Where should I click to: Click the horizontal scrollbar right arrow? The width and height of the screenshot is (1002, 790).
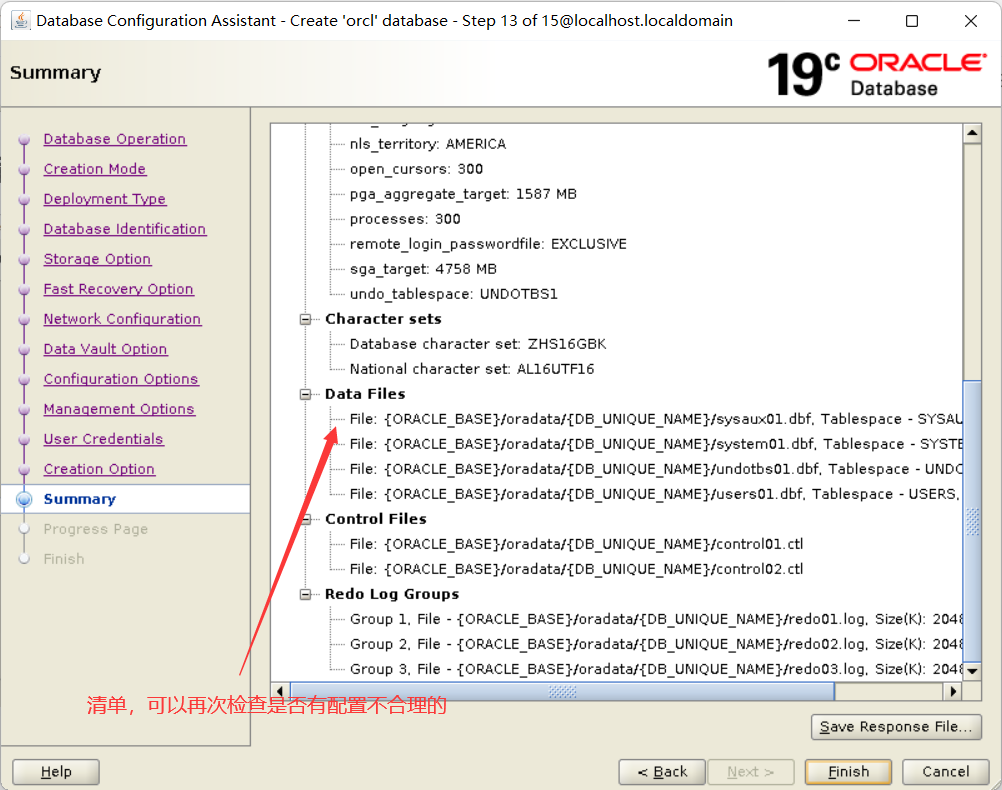tap(953, 691)
